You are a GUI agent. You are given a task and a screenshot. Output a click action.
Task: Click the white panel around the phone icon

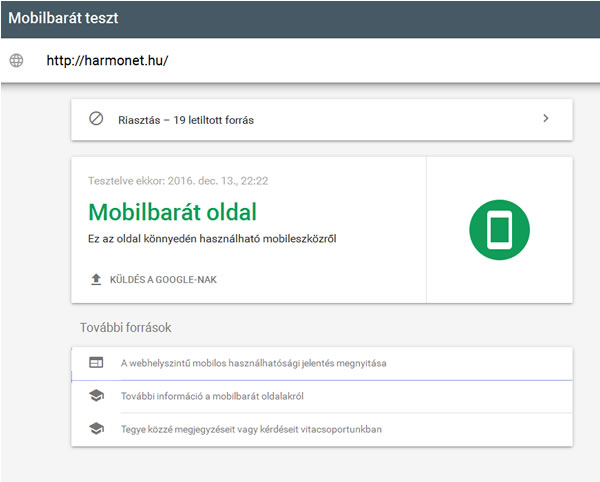pyautogui.click(x=500, y=230)
